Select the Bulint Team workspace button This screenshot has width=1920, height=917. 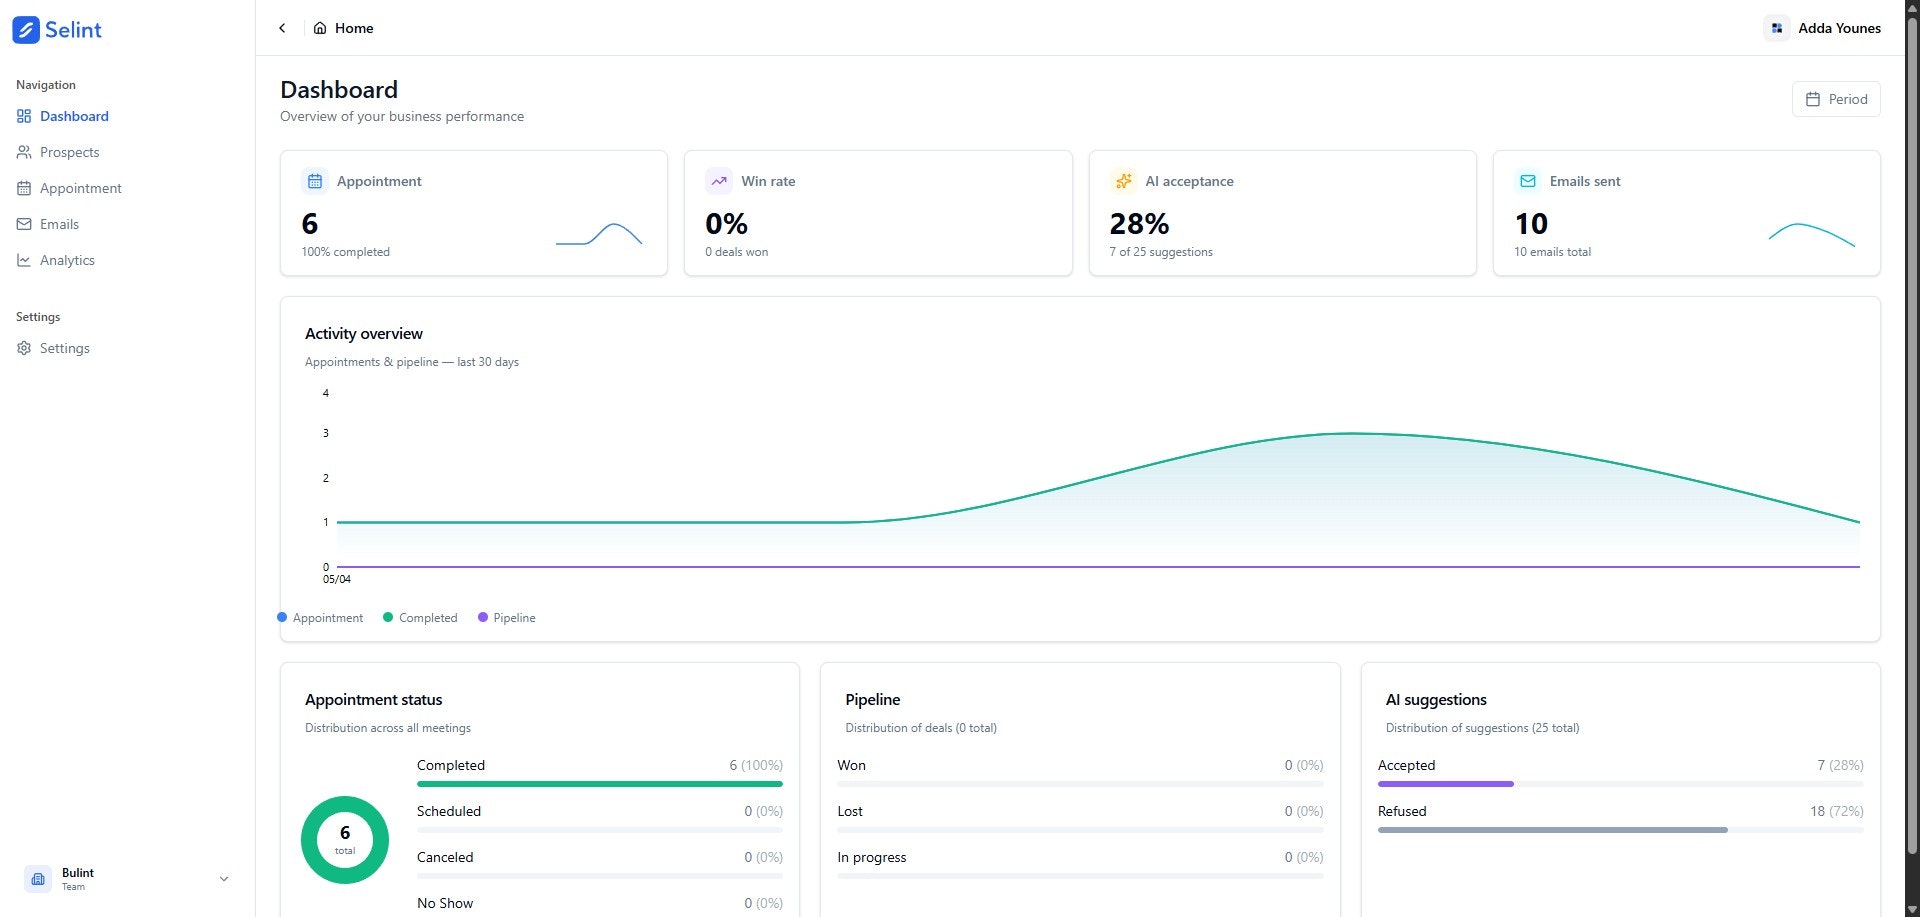point(128,879)
